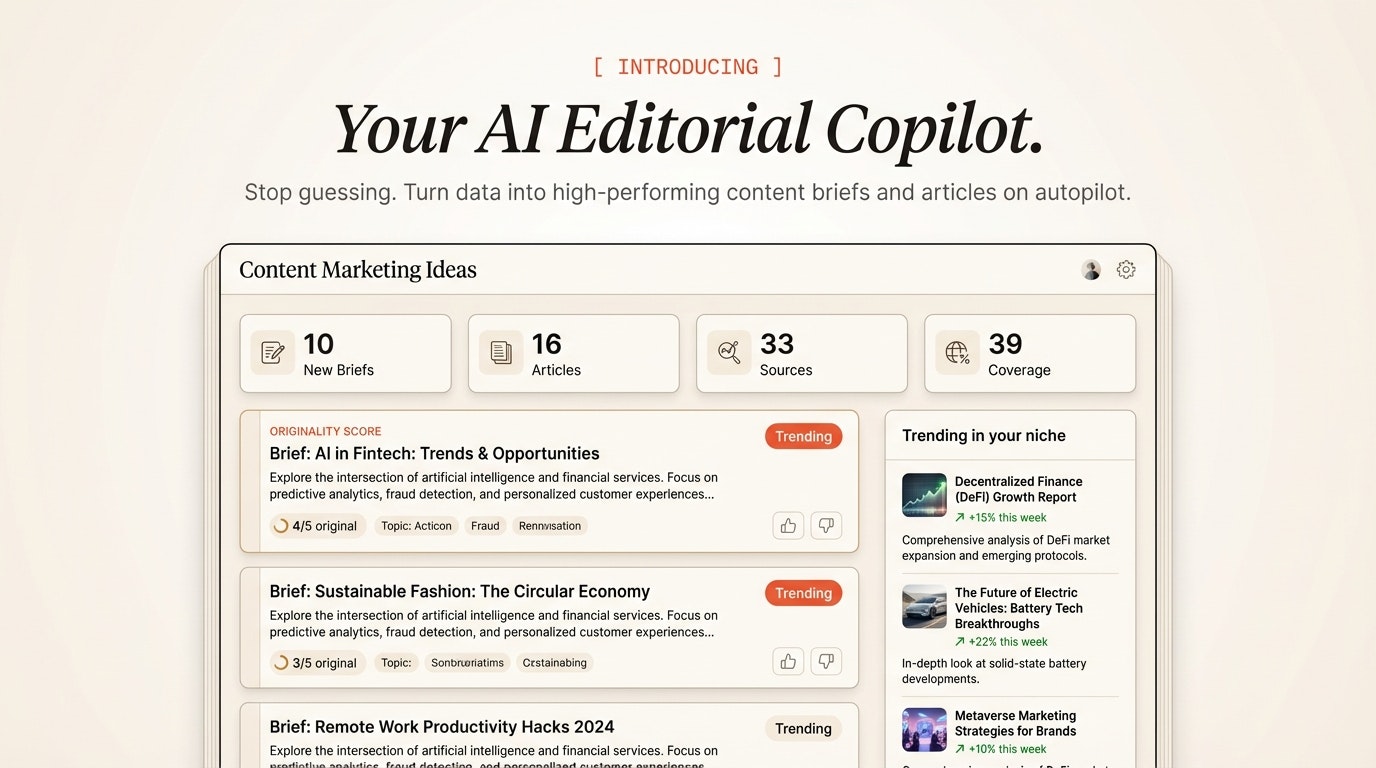Open the Sustainable Fashion brief title
Image resolution: width=1376 pixels, height=768 pixels.
pyautogui.click(x=459, y=591)
